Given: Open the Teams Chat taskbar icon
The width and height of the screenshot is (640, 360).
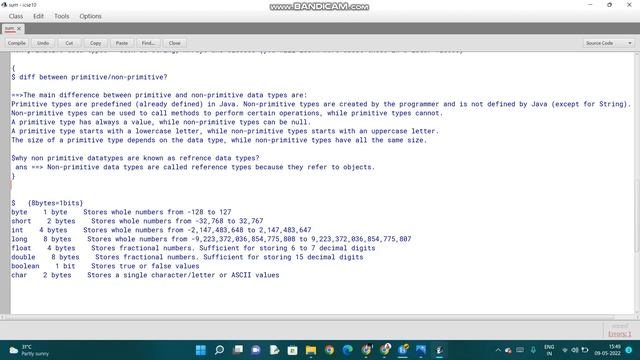Looking at the screenshot, I should click(x=256, y=350).
